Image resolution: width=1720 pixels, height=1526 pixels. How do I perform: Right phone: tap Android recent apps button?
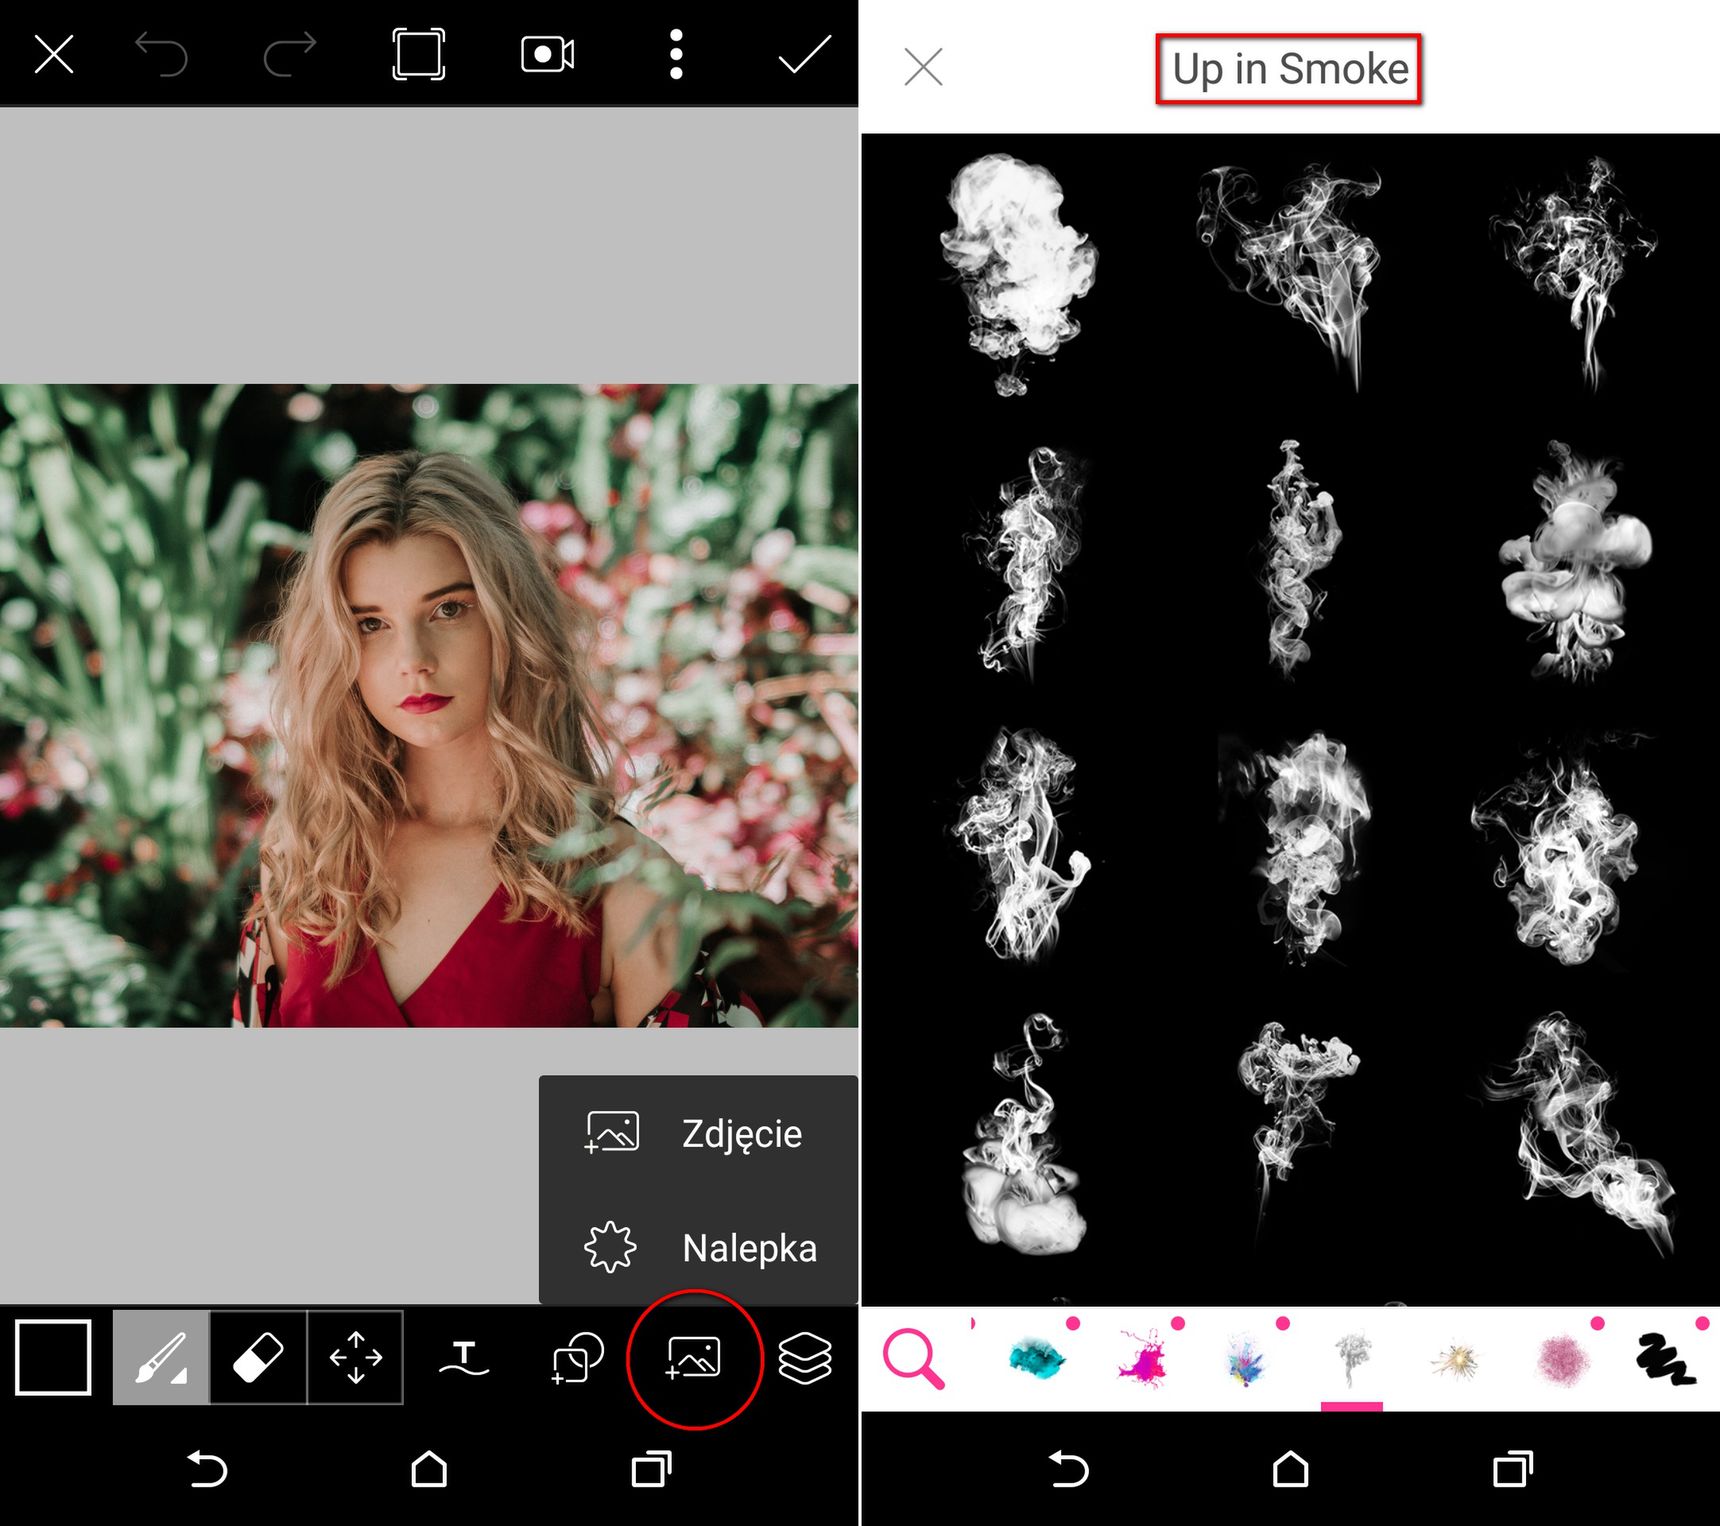pyautogui.click(x=1512, y=1469)
